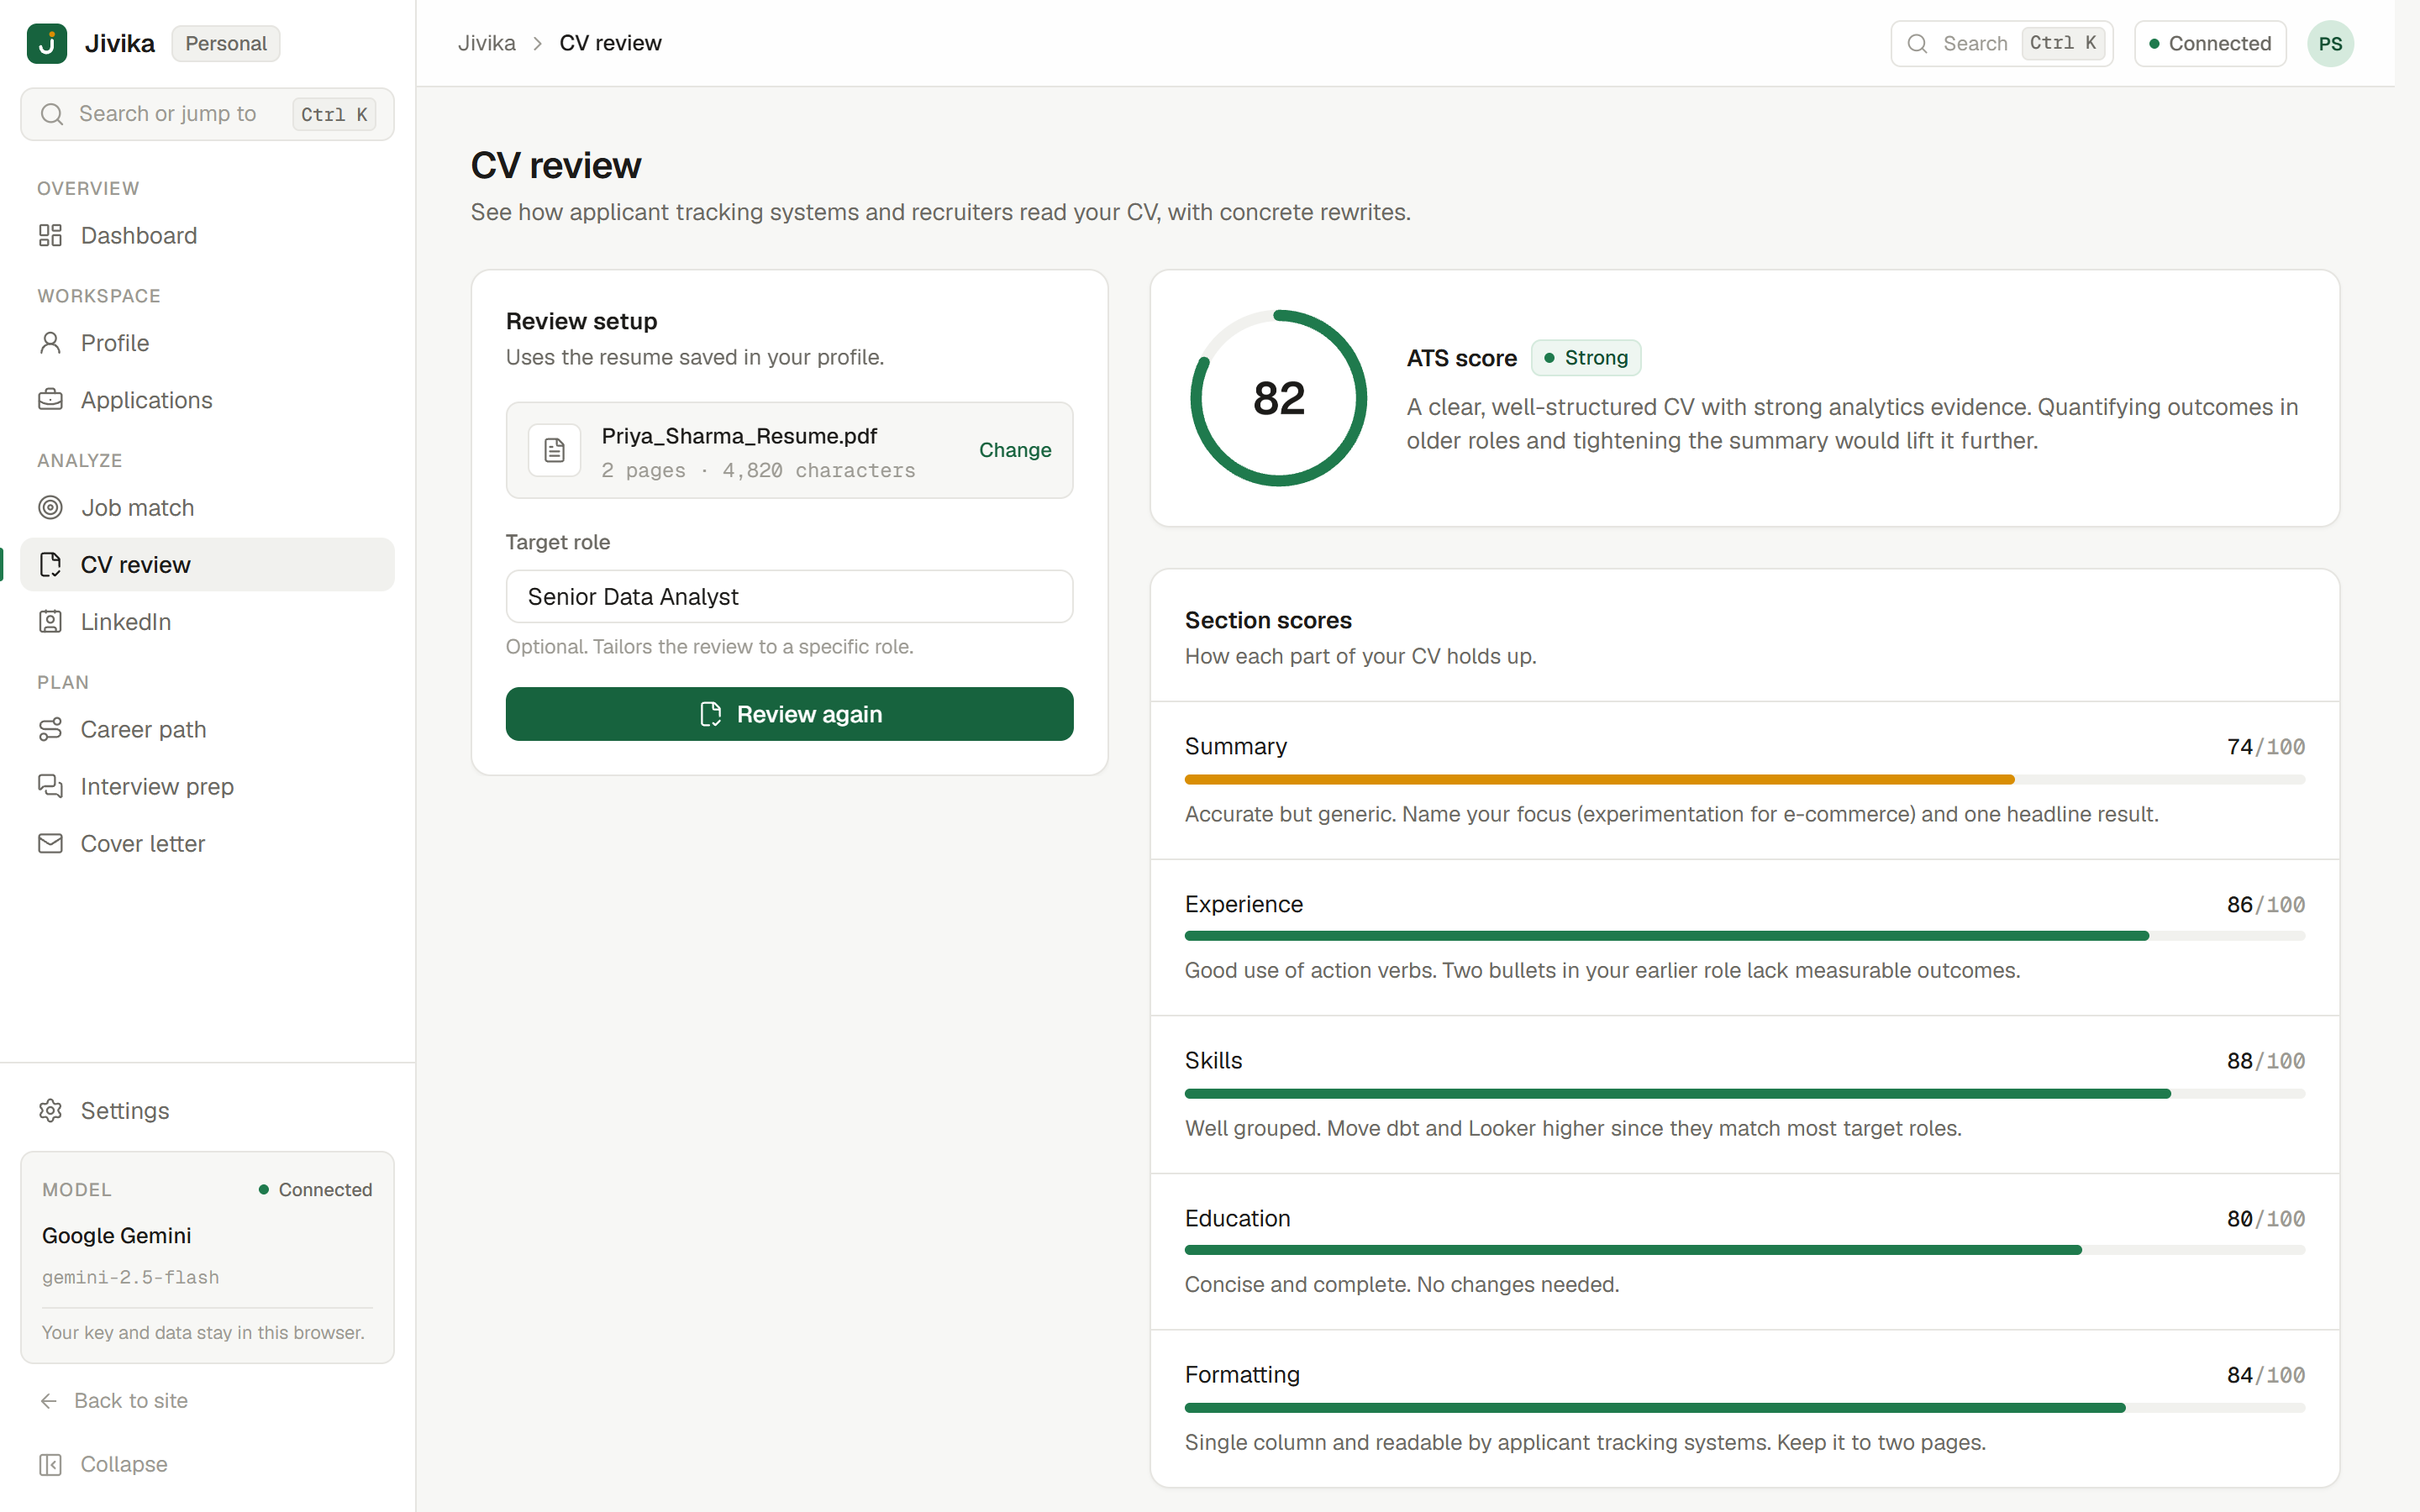Open the LinkedIn analysis page
Image resolution: width=2420 pixels, height=1512 pixels.
207,621
